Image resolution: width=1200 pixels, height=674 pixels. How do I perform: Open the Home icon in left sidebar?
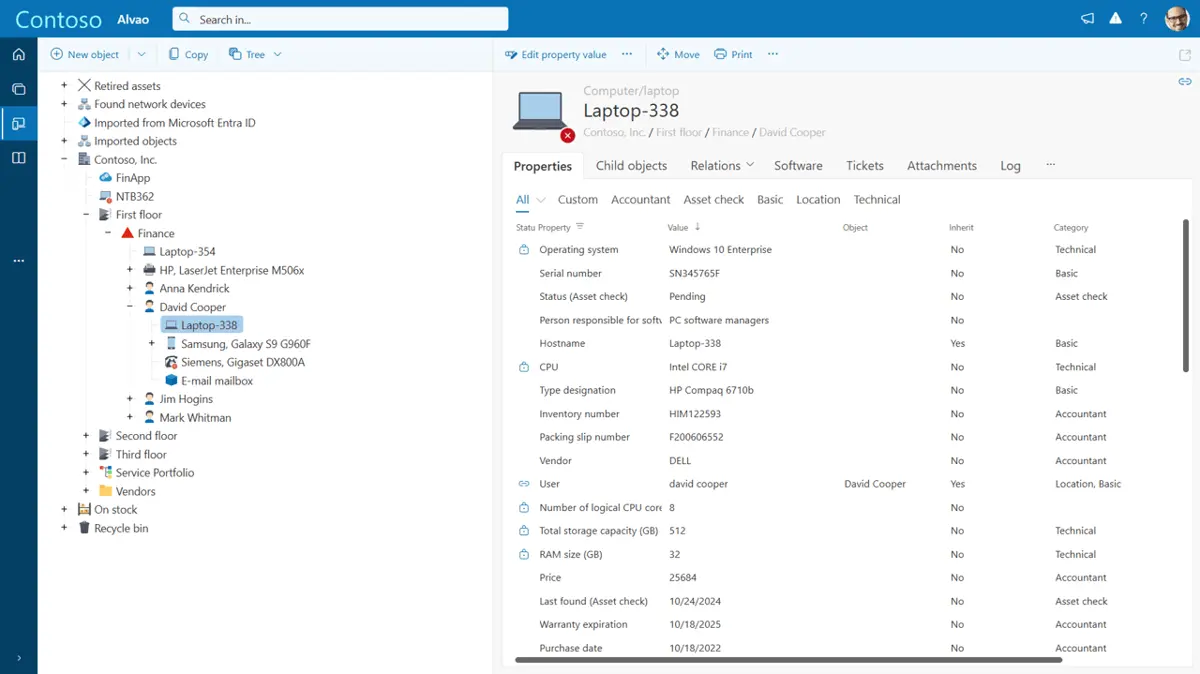(18, 54)
